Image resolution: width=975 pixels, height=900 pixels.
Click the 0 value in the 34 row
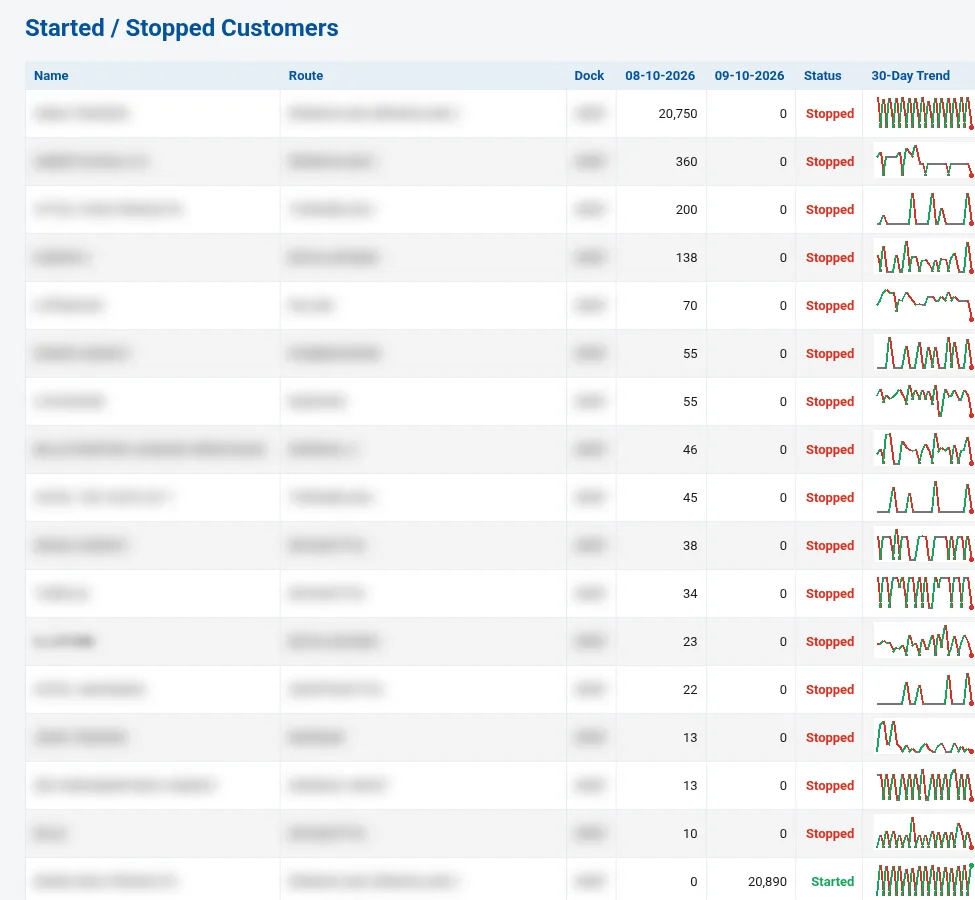pyautogui.click(x=783, y=593)
